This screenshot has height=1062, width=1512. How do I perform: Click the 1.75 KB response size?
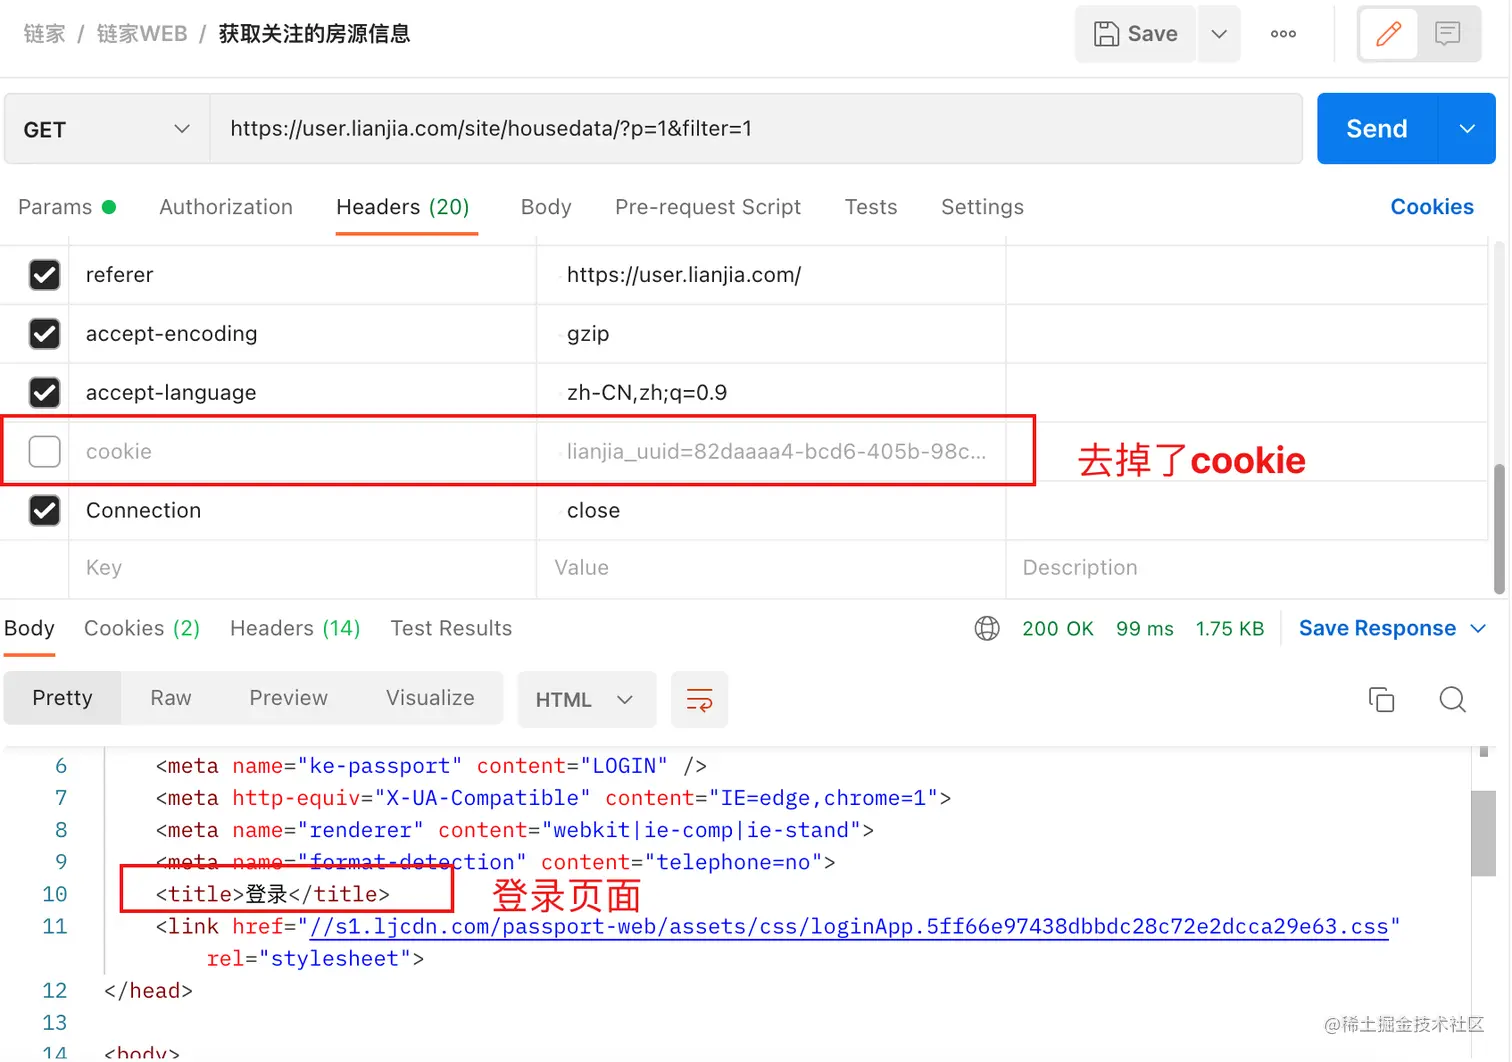pos(1230,629)
